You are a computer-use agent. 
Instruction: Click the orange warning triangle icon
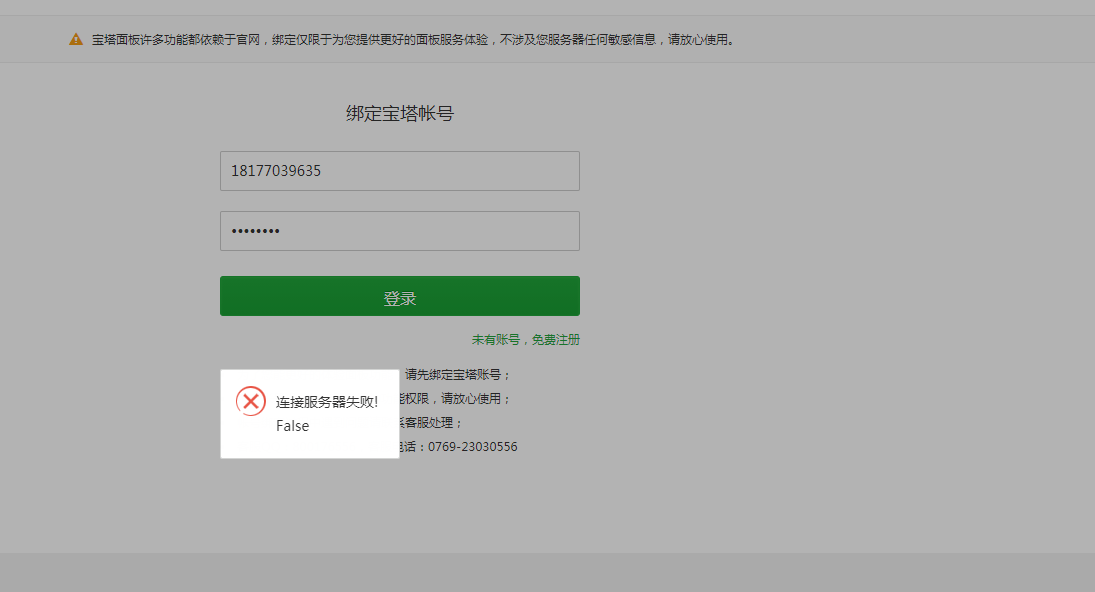[x=76, y=40]
